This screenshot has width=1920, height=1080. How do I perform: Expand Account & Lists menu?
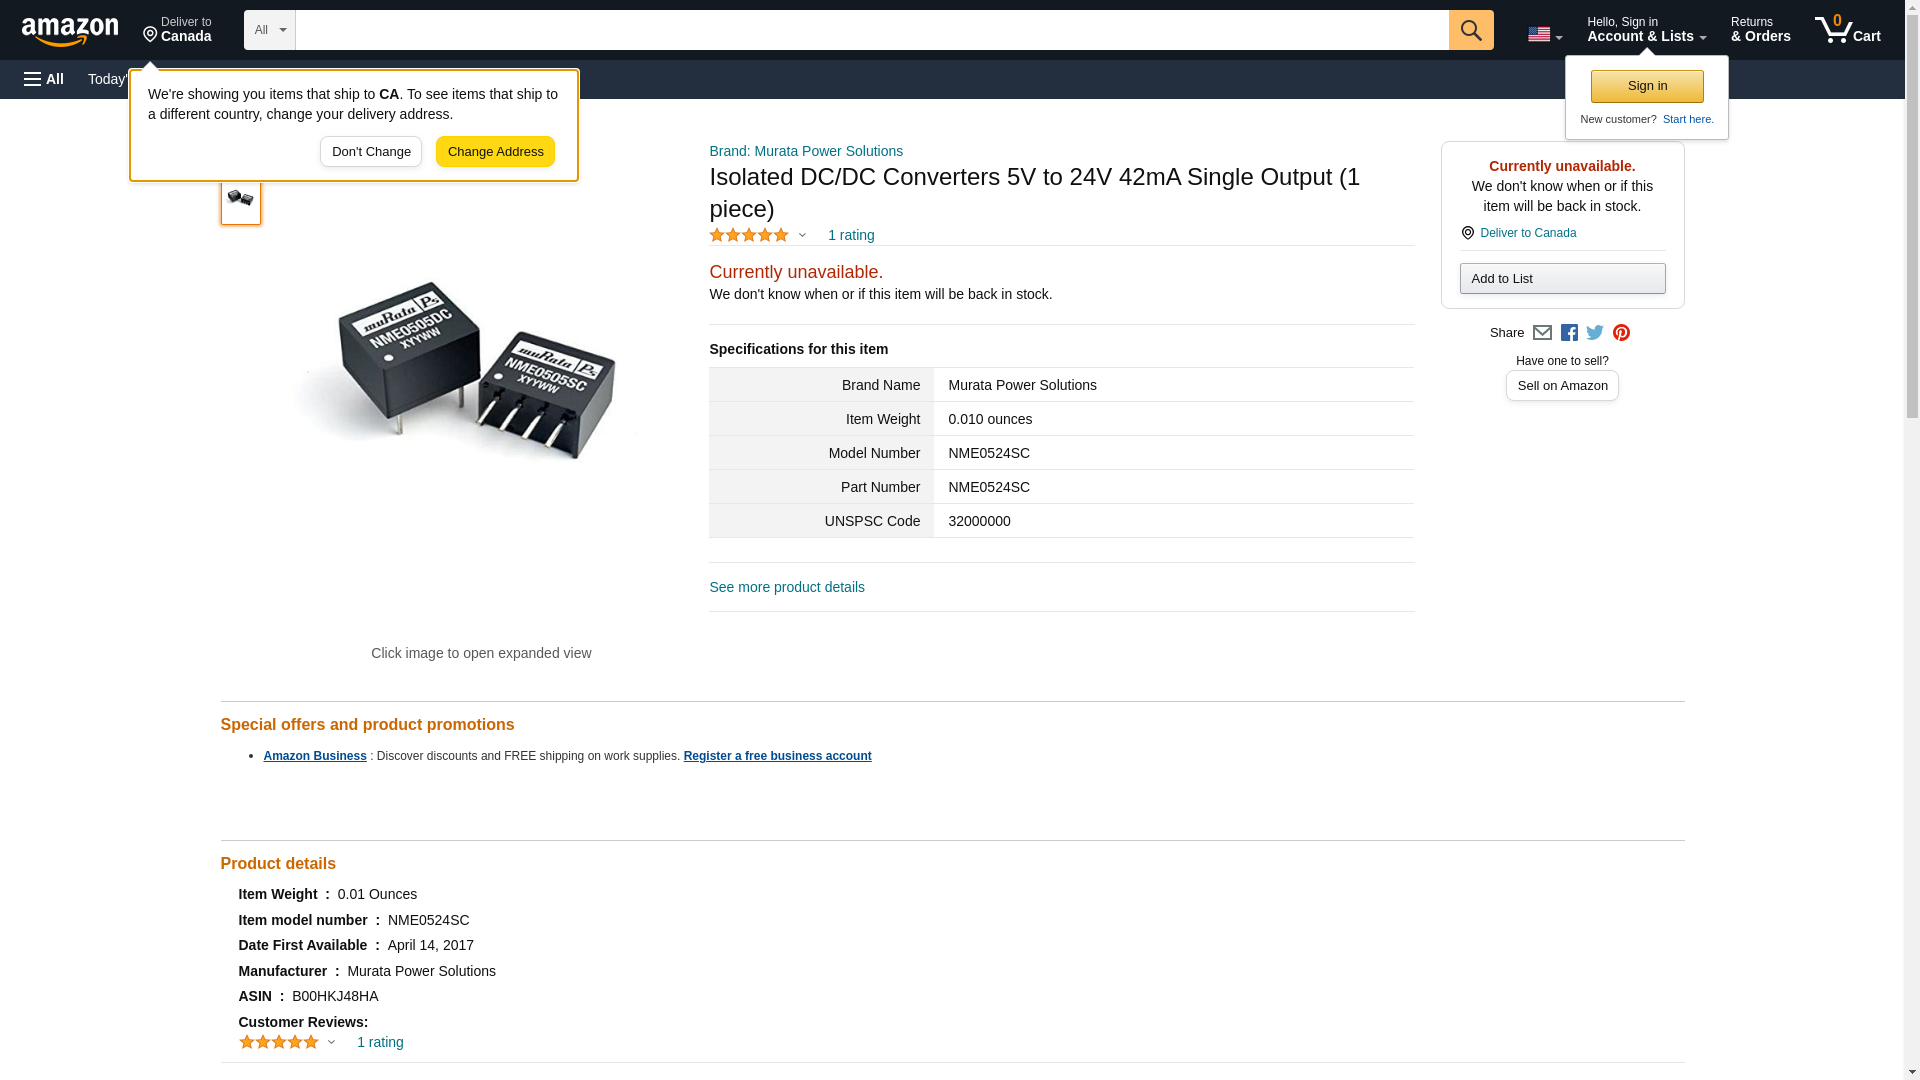click(1646, 30)
